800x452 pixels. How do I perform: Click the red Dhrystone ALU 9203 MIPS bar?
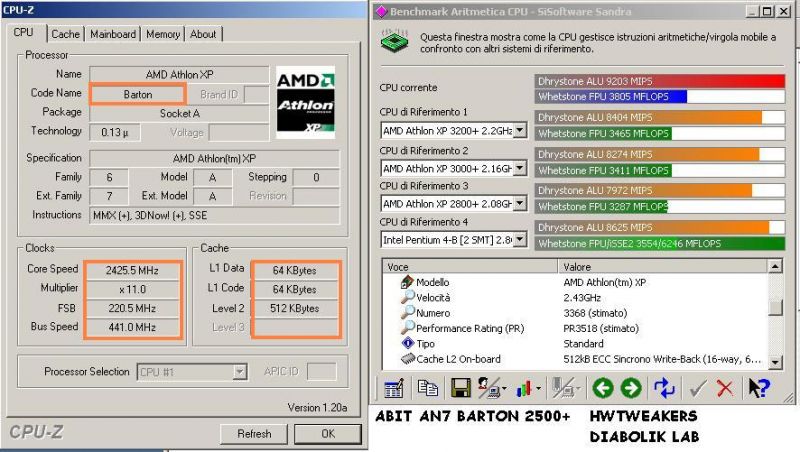click(x=660, y=81)
